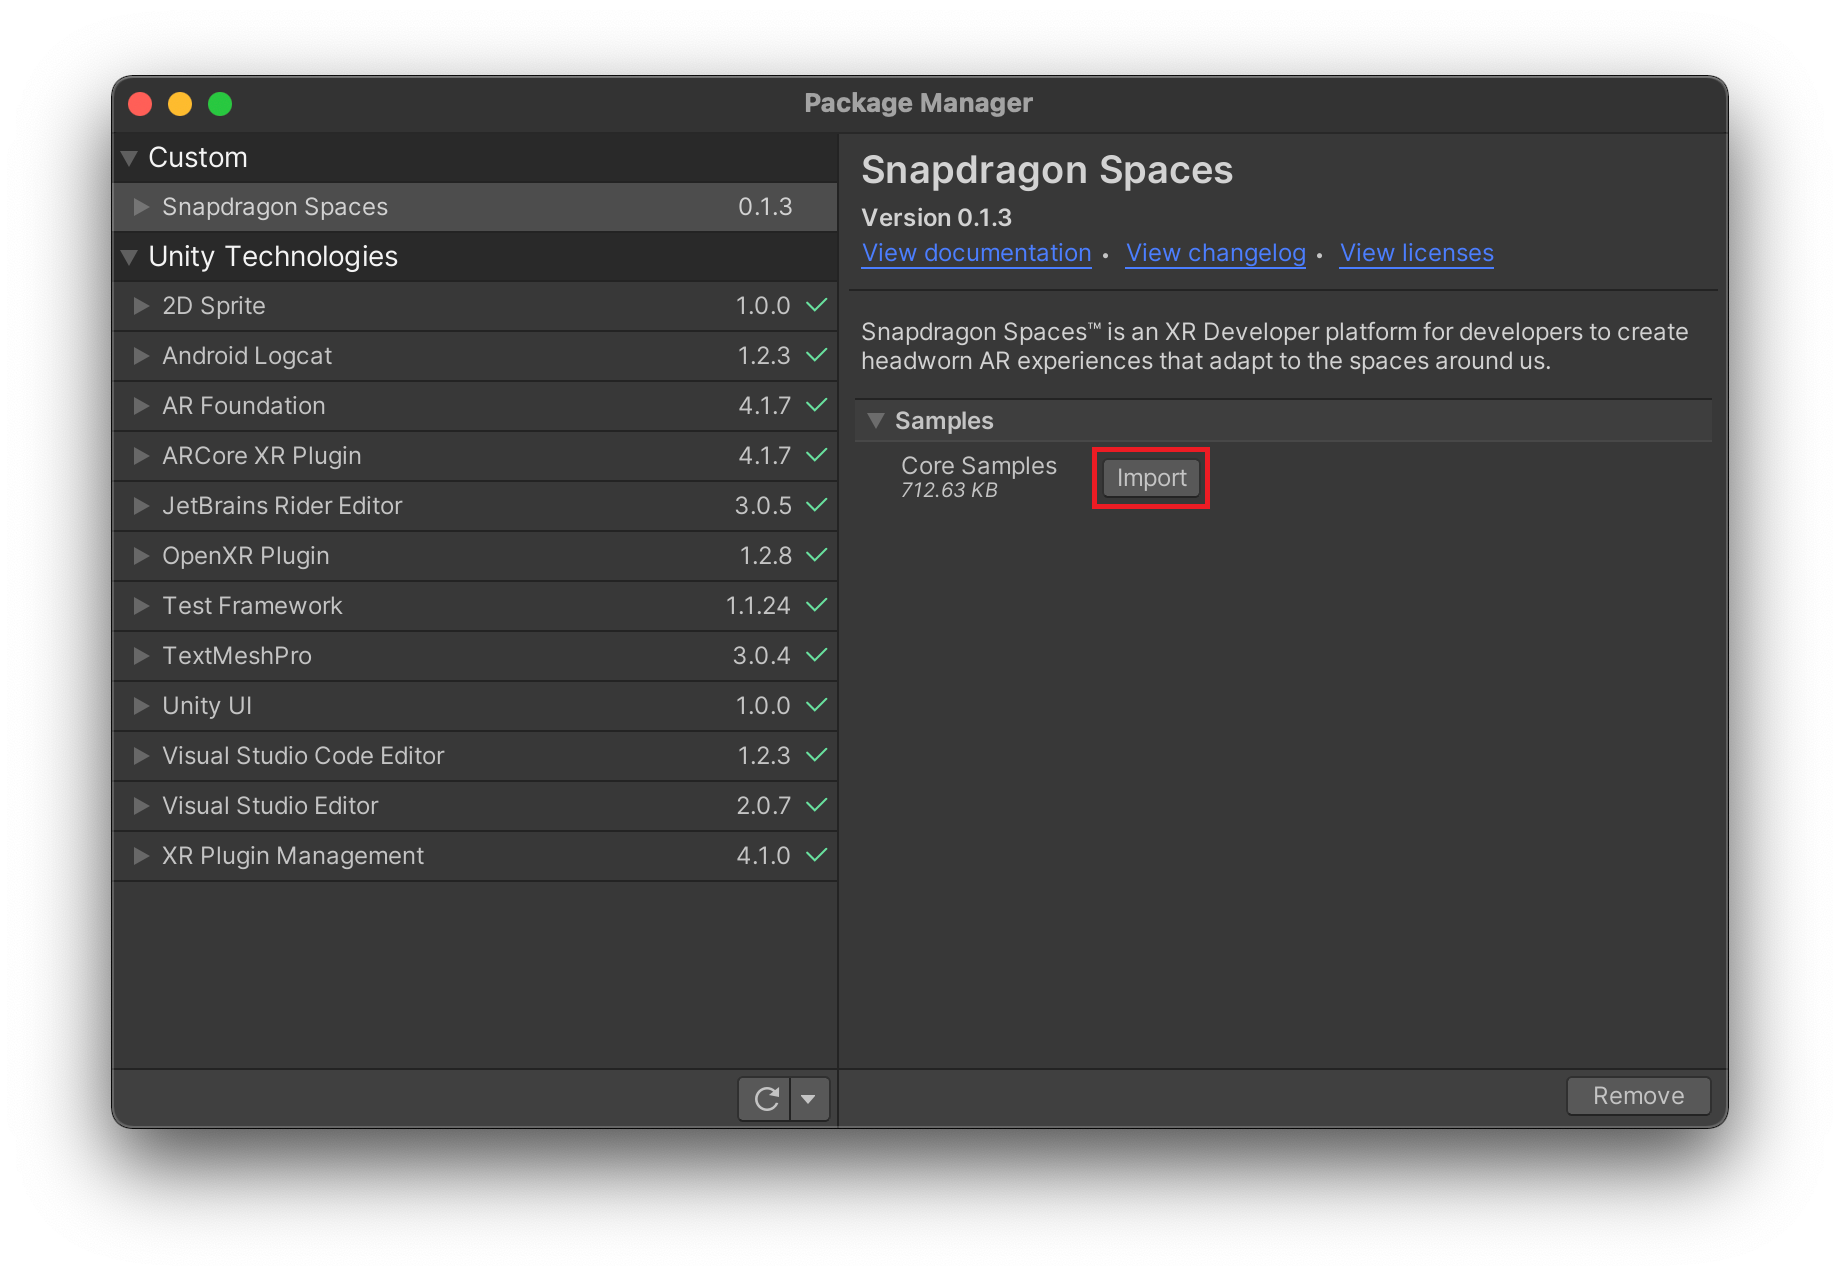Select the Visual Studio Code Editor package

coord(475,756)
